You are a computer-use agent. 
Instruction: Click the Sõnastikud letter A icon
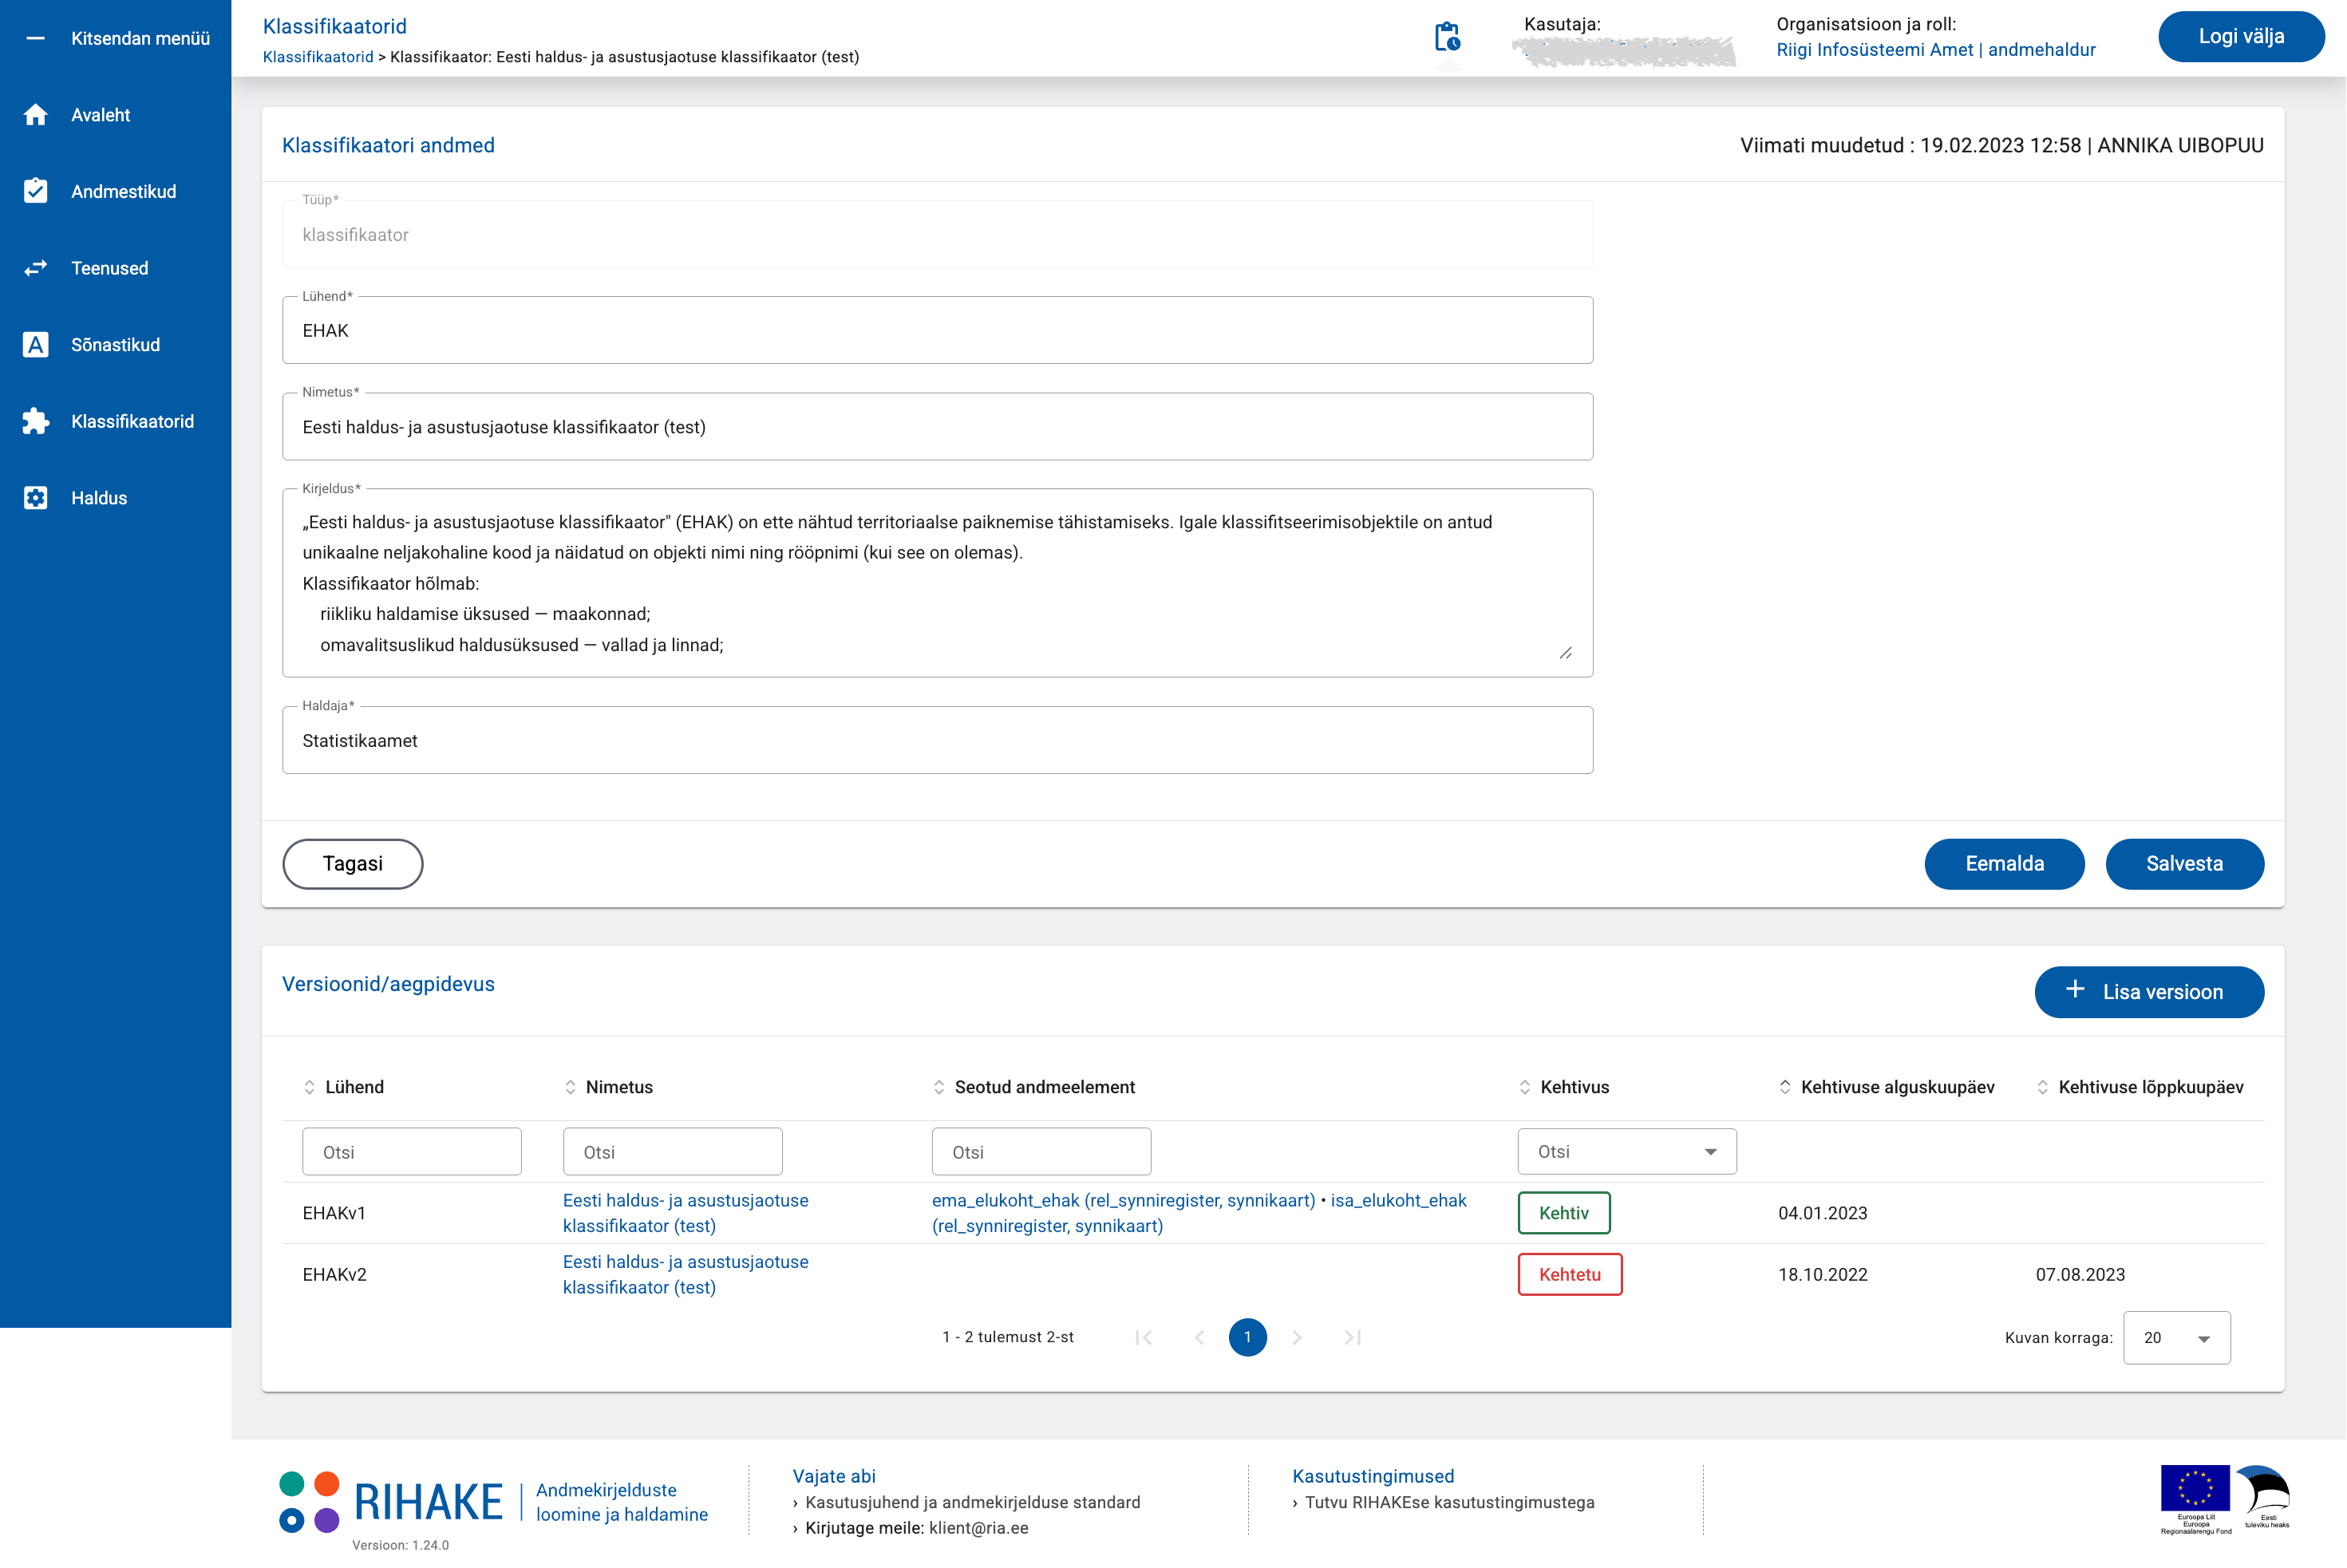click(35, 345)
